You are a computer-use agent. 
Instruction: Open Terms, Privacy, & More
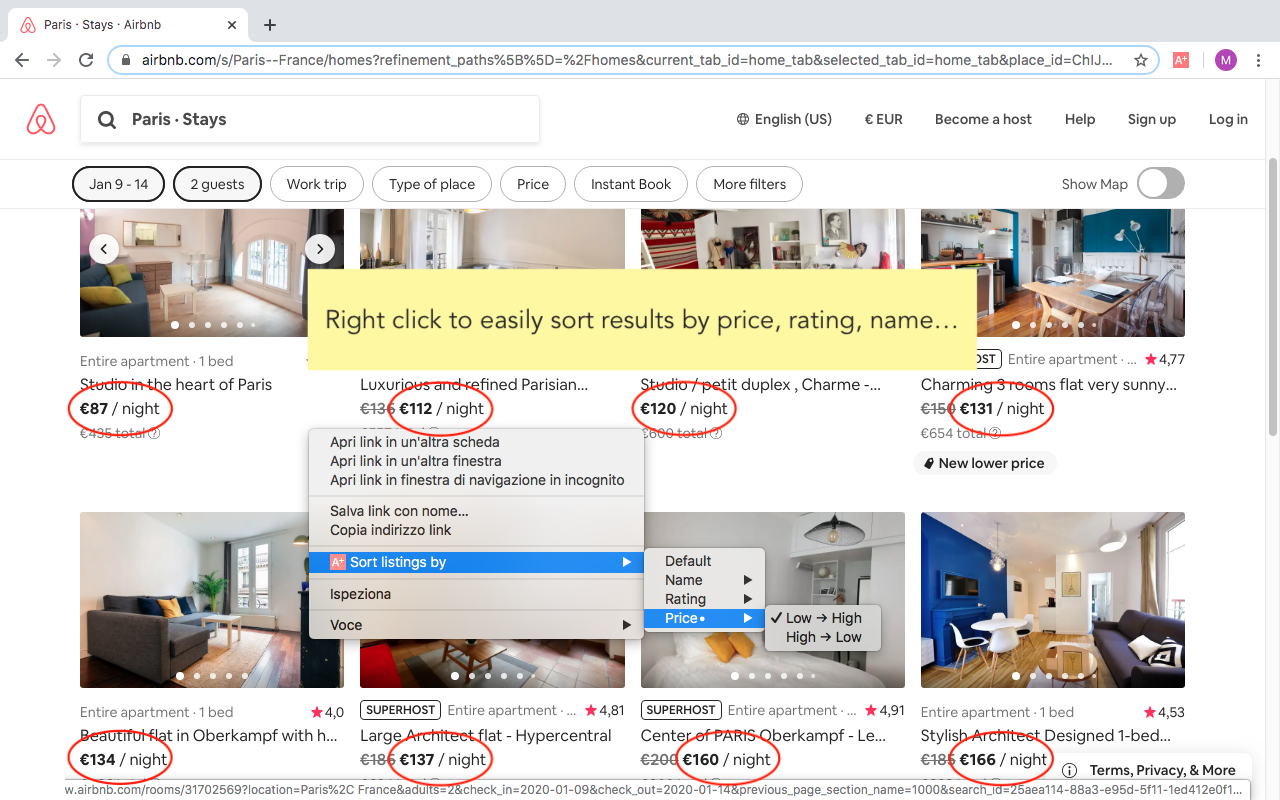tap(1162, 770)
